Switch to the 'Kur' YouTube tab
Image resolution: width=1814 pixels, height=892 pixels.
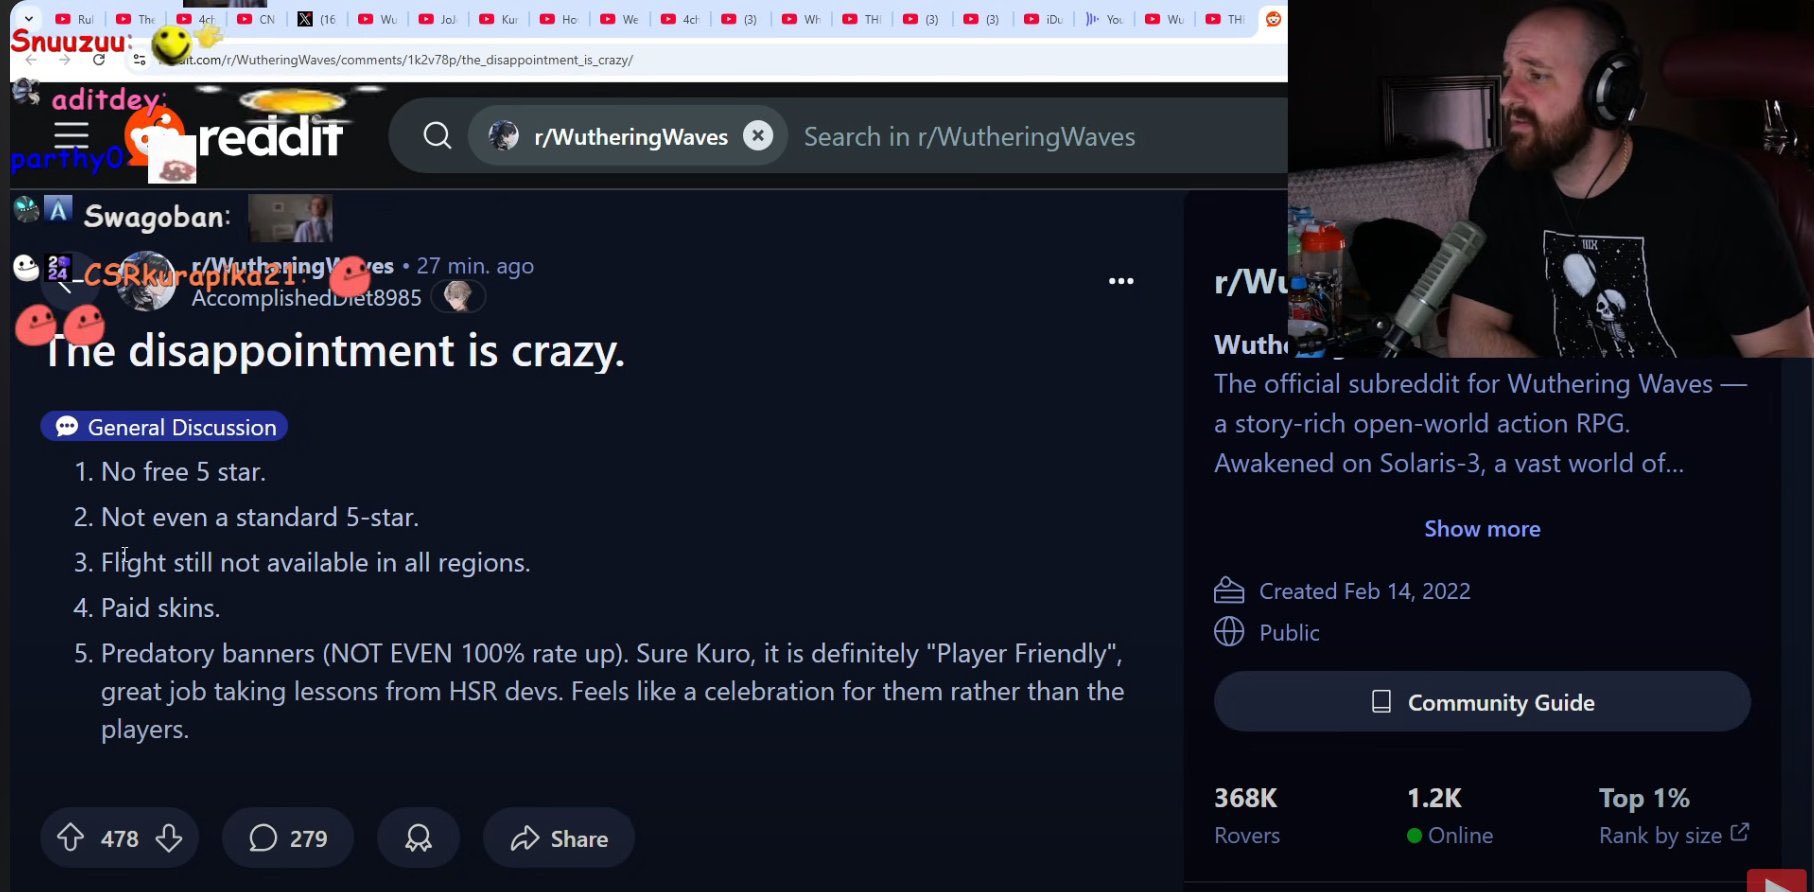click(x=498, y=19)
